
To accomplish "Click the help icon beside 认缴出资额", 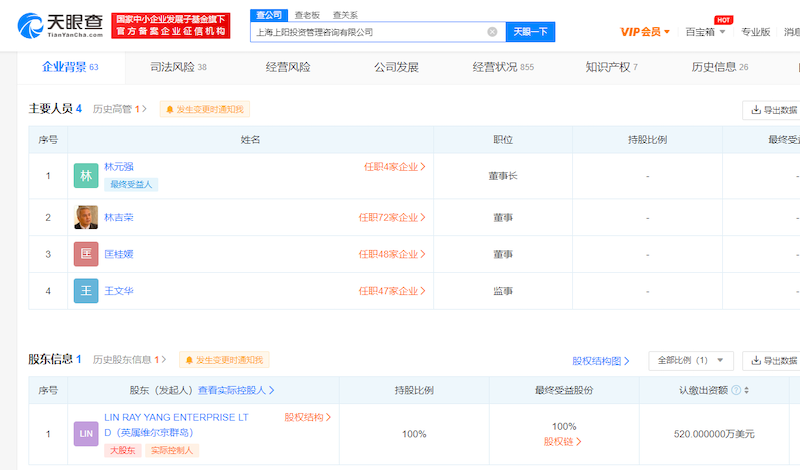I will click(x=736, y=390).
